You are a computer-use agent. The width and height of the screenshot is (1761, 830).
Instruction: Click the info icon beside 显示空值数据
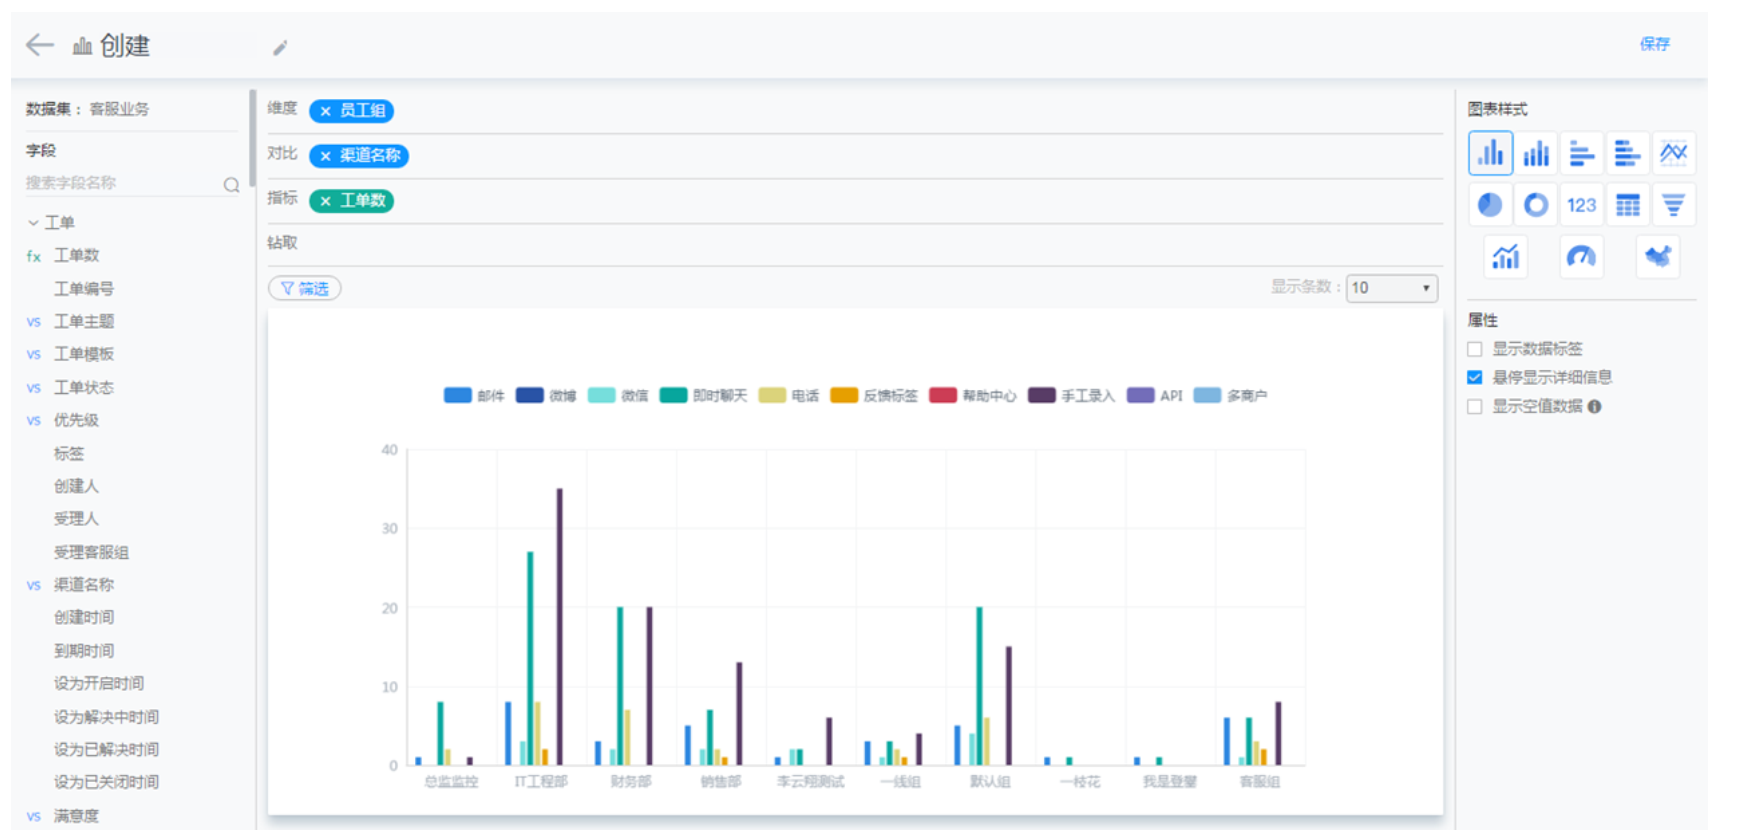(x=1594, y=406)
